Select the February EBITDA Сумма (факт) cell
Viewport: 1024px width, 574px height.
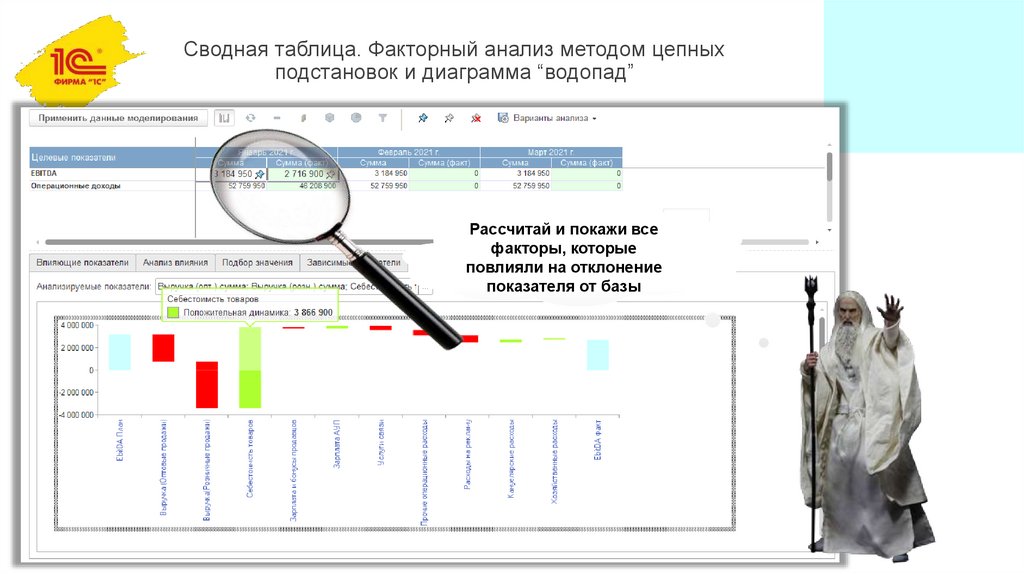(x=444, y=174)
